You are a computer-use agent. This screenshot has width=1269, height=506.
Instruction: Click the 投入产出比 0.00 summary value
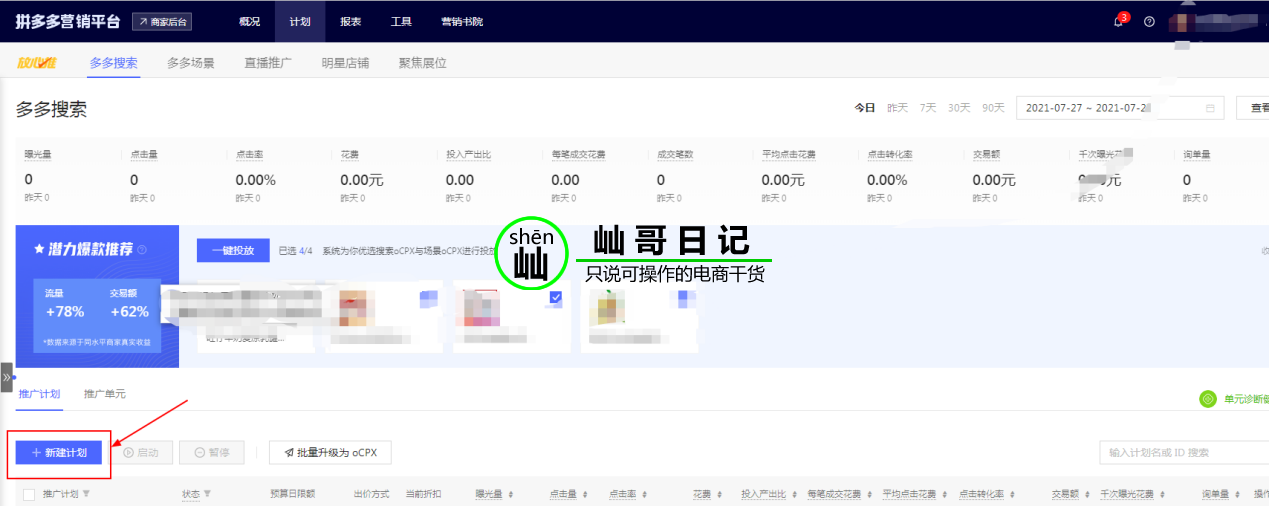(x=460, y=180)
